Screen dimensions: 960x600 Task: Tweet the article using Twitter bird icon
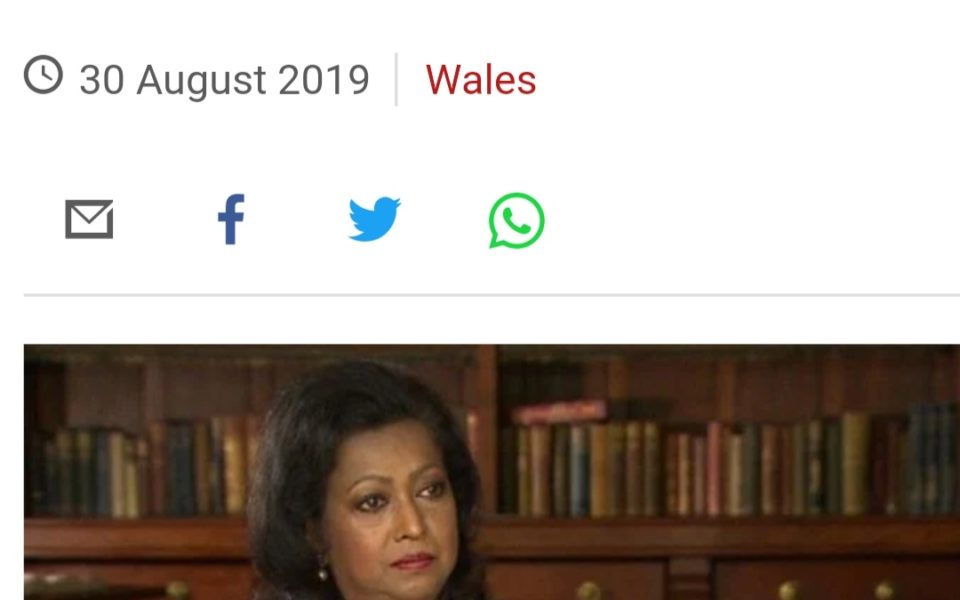374,219
